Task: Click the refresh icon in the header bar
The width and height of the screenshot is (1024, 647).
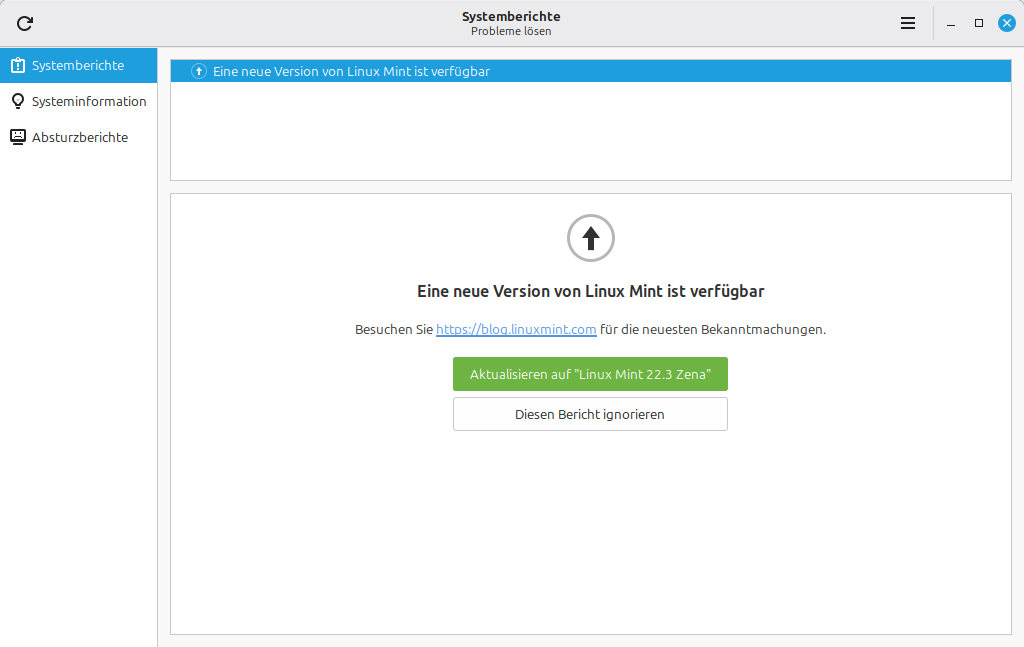Action: tap(25, 23)
